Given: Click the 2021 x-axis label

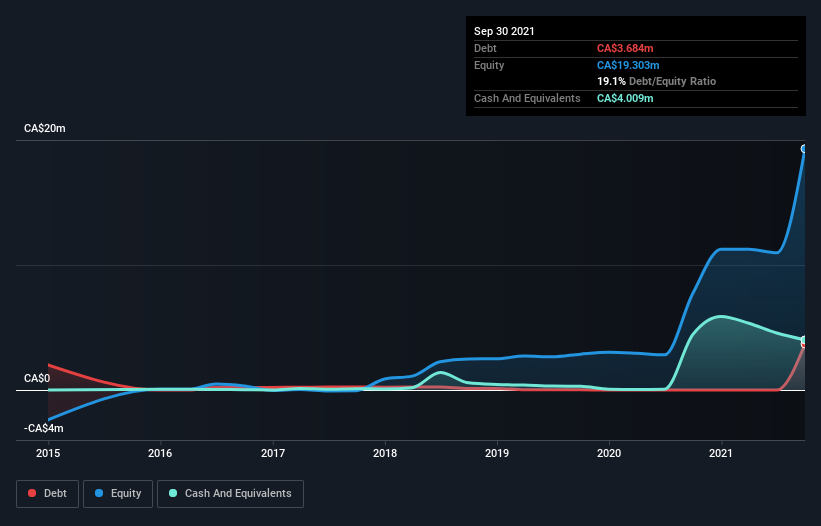Looking at the screenshot, I should (721, 453).
